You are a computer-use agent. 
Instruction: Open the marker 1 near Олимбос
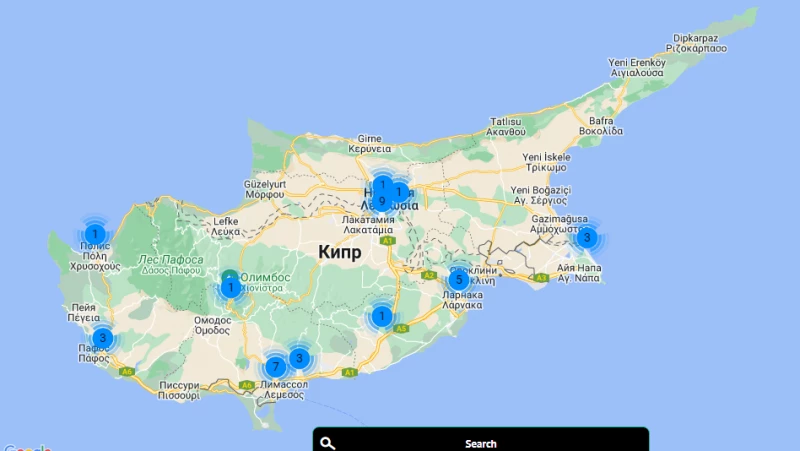pyautogui.click(x=231, y=288)
